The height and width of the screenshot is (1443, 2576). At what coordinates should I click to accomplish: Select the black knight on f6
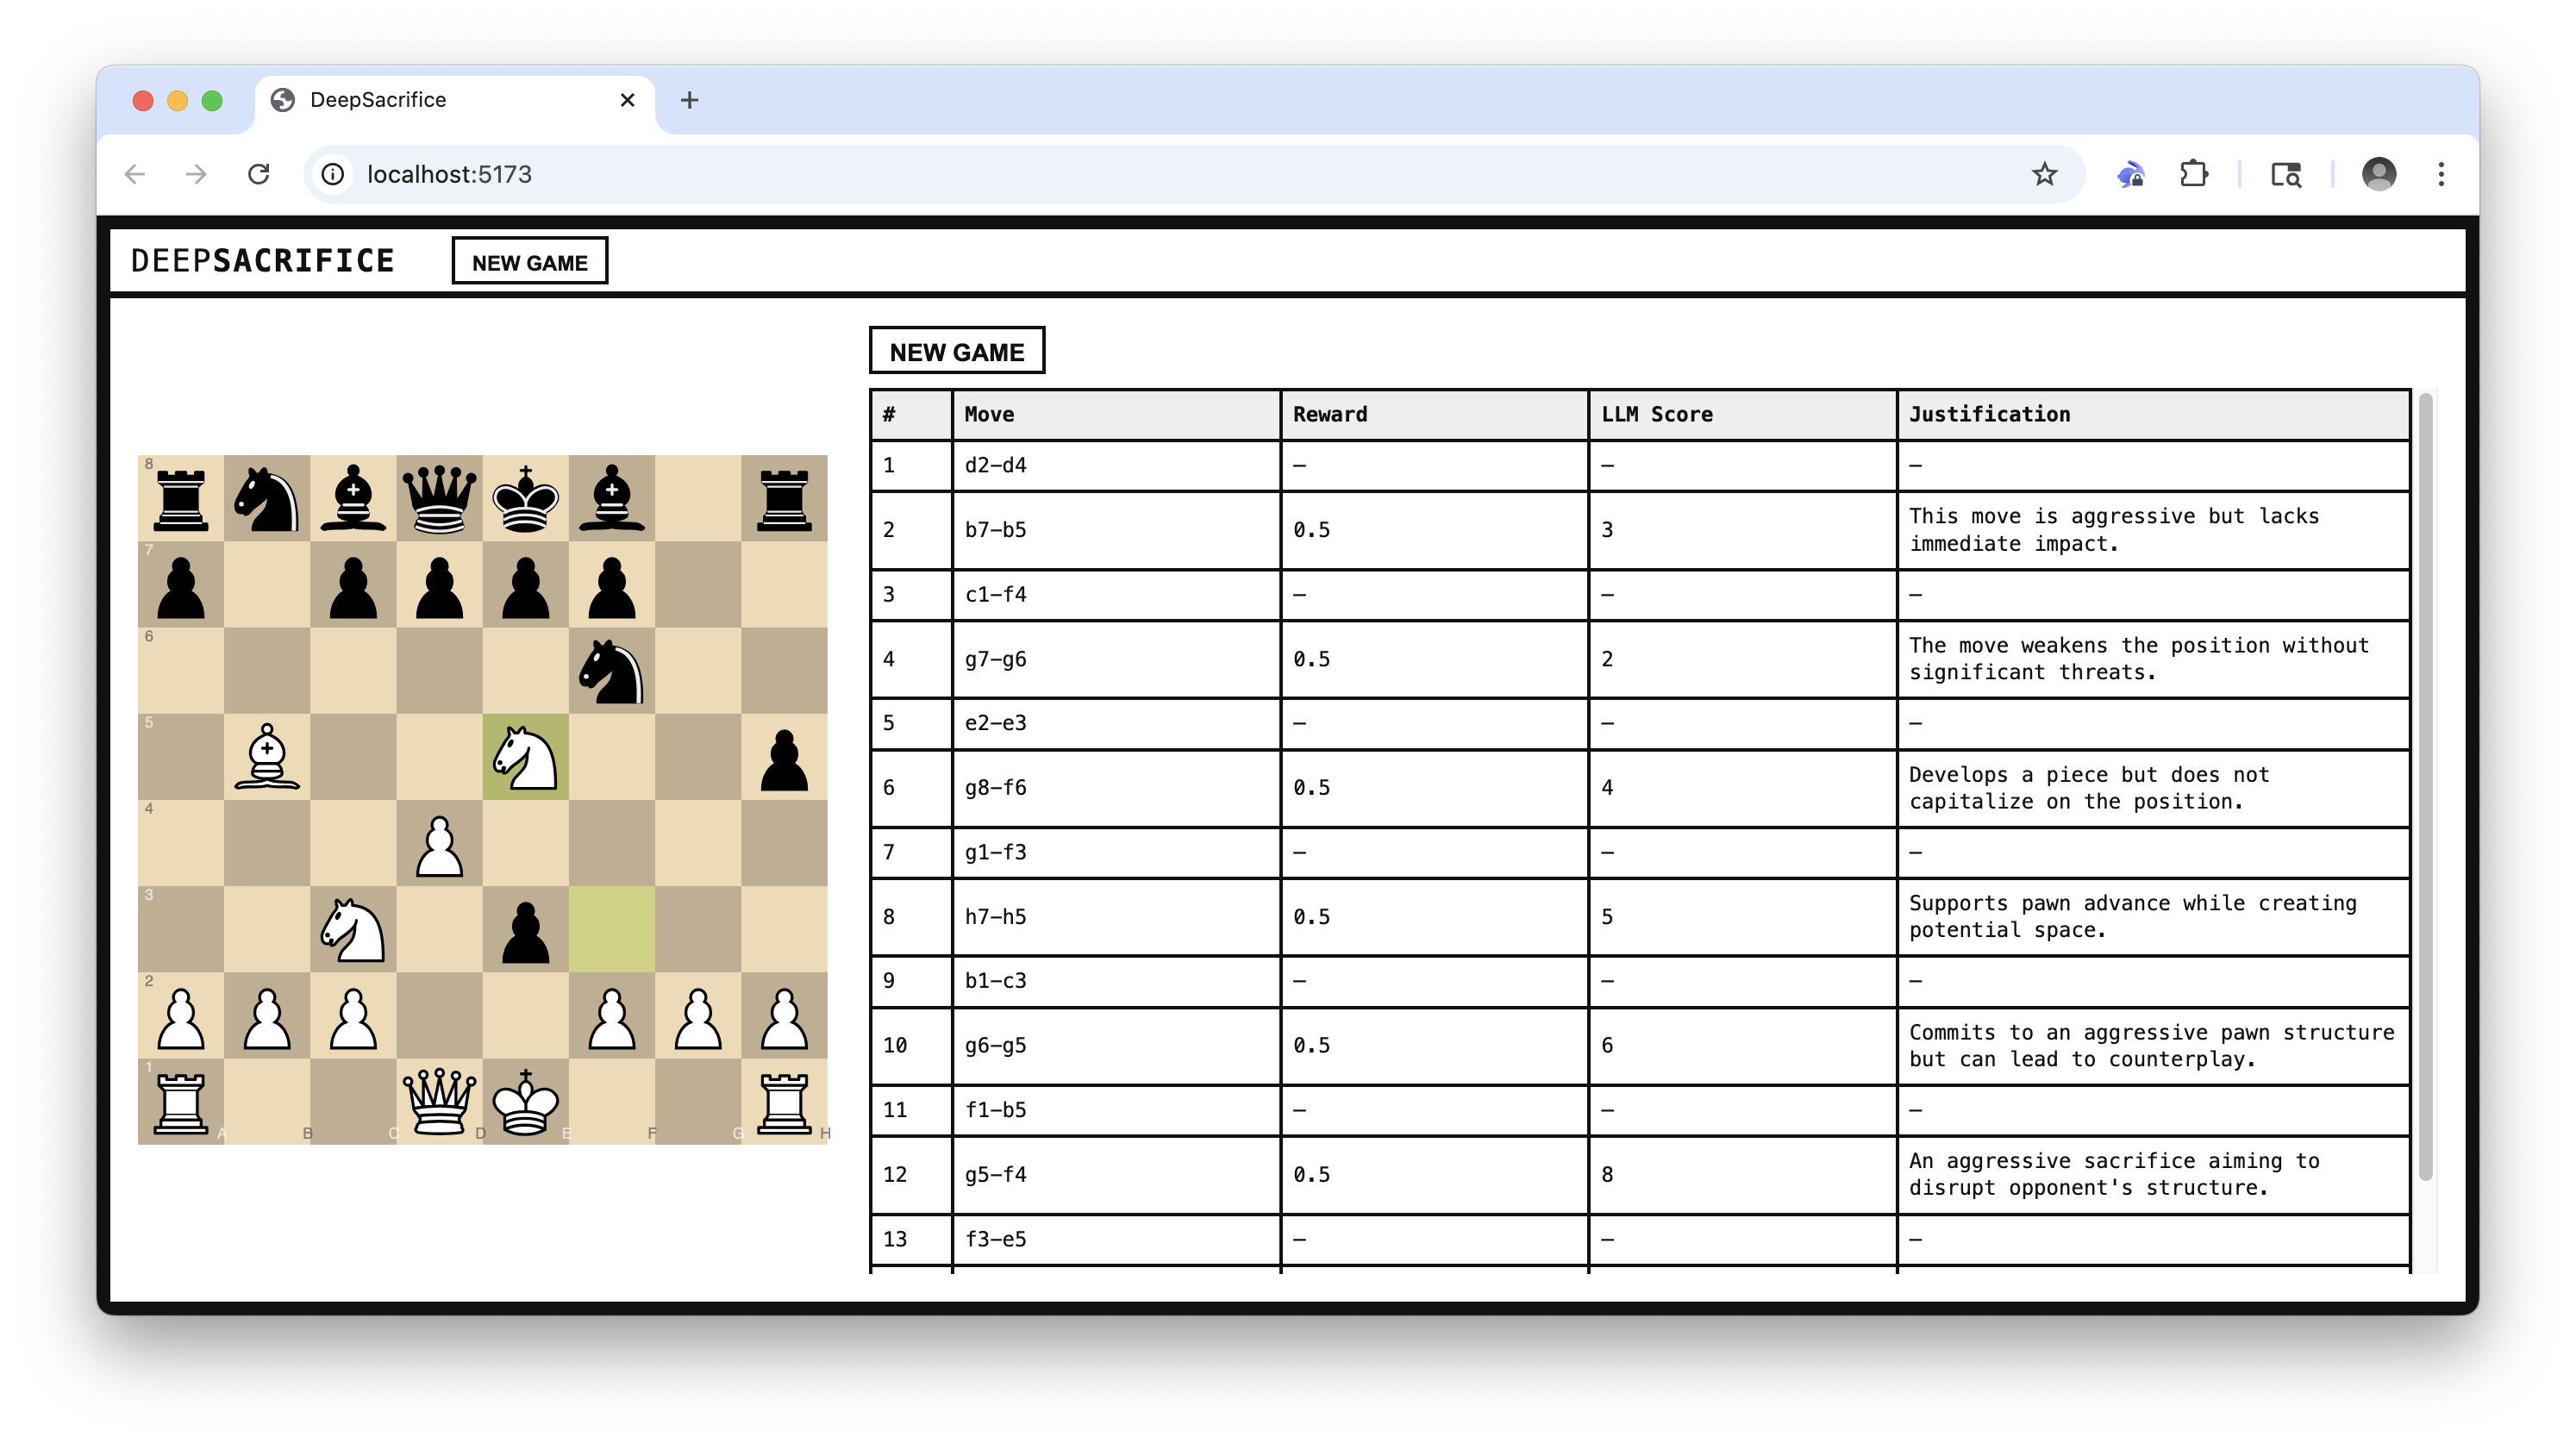pyautogui.click(x=611, y=671)
